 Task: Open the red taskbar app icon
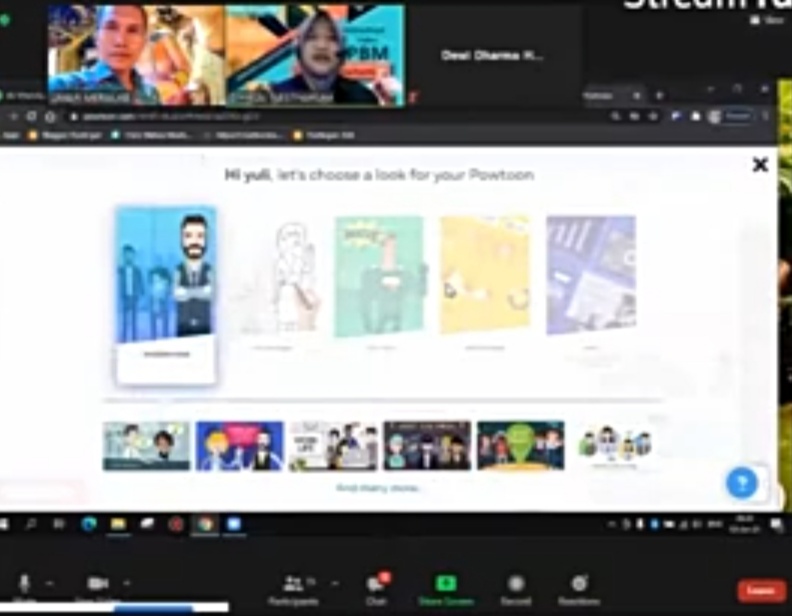coord(176,525)
